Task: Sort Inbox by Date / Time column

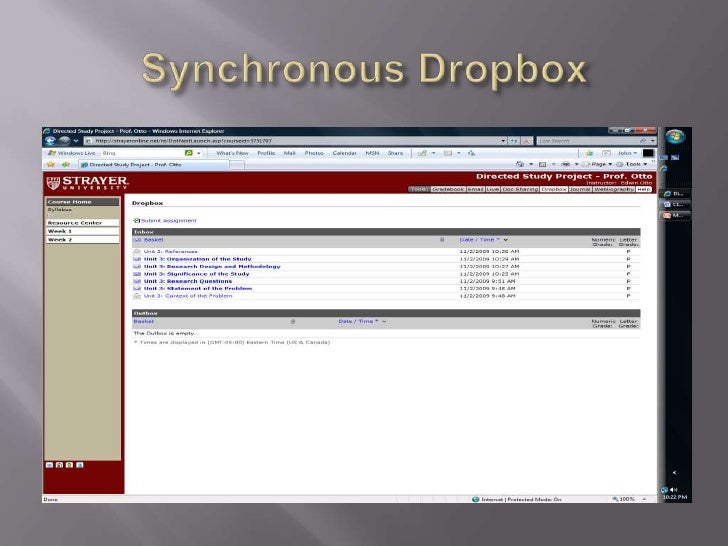Action: point(480,240)
